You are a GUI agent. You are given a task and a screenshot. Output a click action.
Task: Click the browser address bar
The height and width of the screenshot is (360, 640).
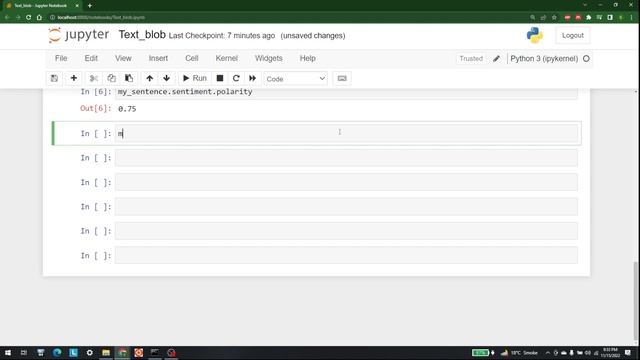coord(286,18)
